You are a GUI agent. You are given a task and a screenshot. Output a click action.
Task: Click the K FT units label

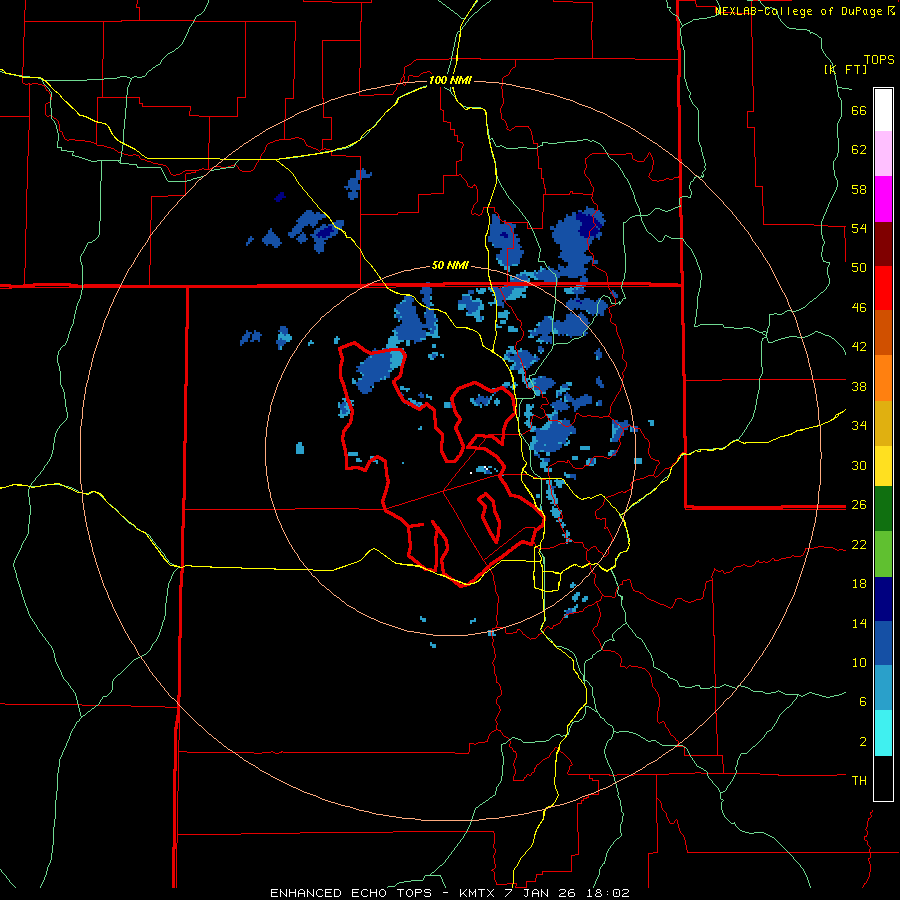click(845, 69)
